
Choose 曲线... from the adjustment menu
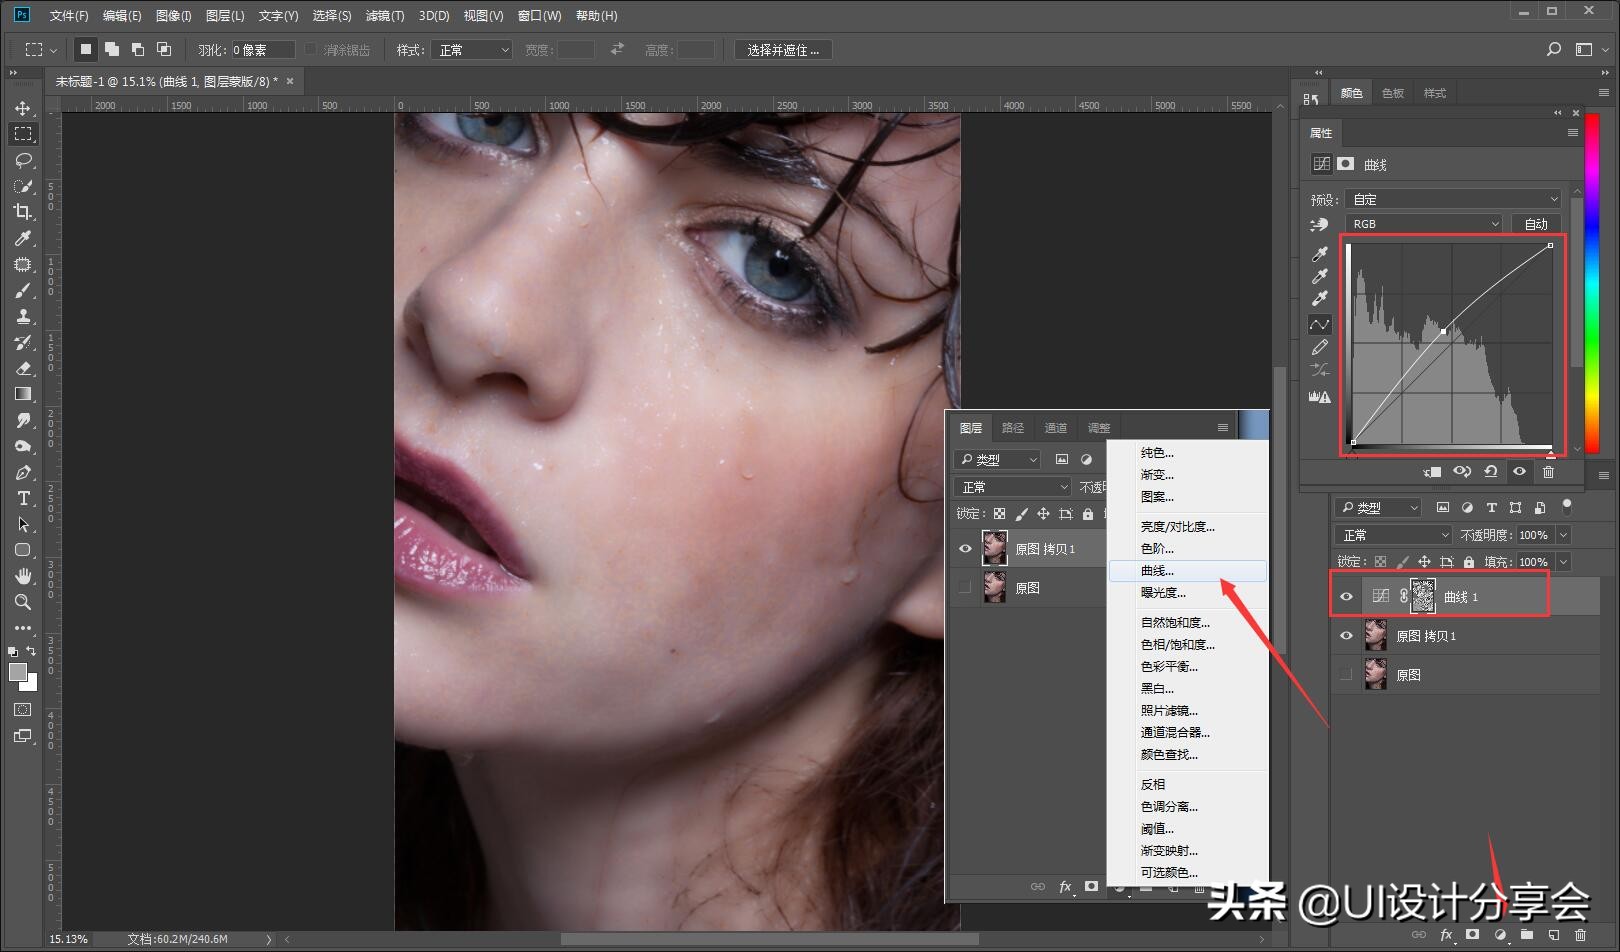click(x=1158, y=571)
